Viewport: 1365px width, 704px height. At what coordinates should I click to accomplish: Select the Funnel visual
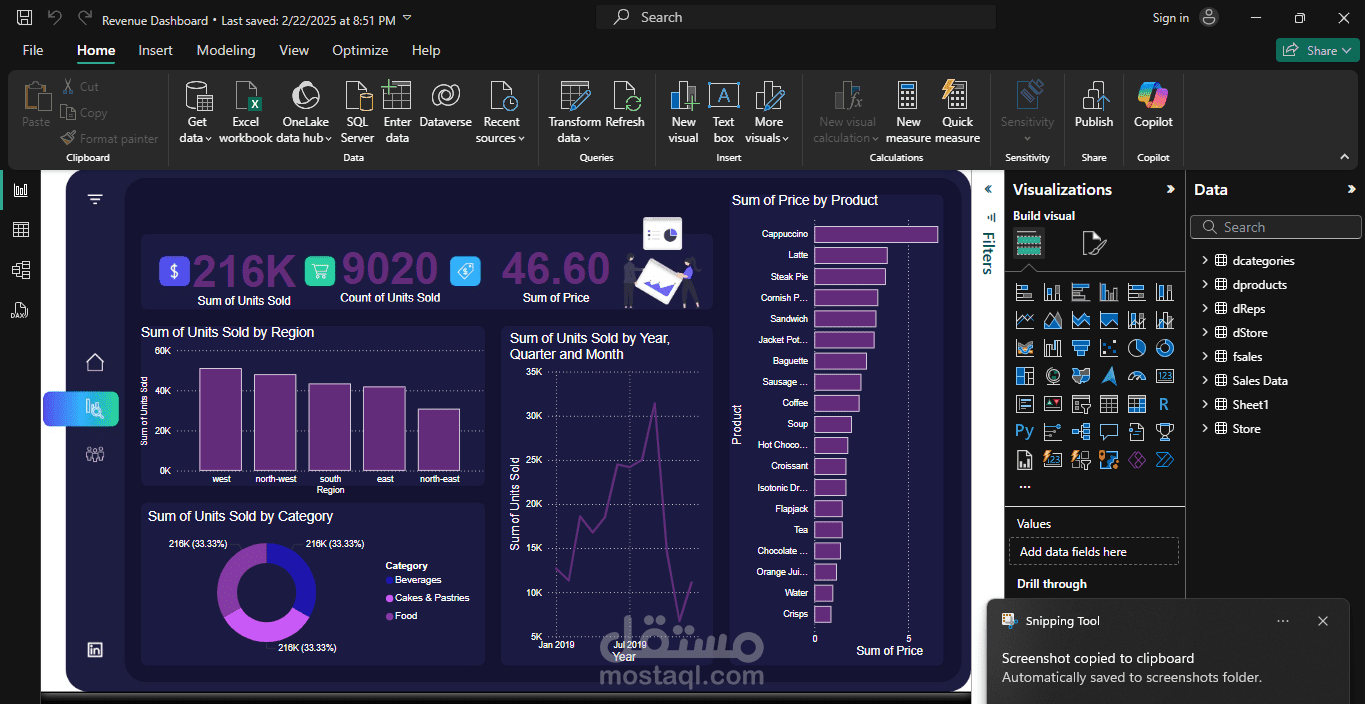coord(1081,348)
